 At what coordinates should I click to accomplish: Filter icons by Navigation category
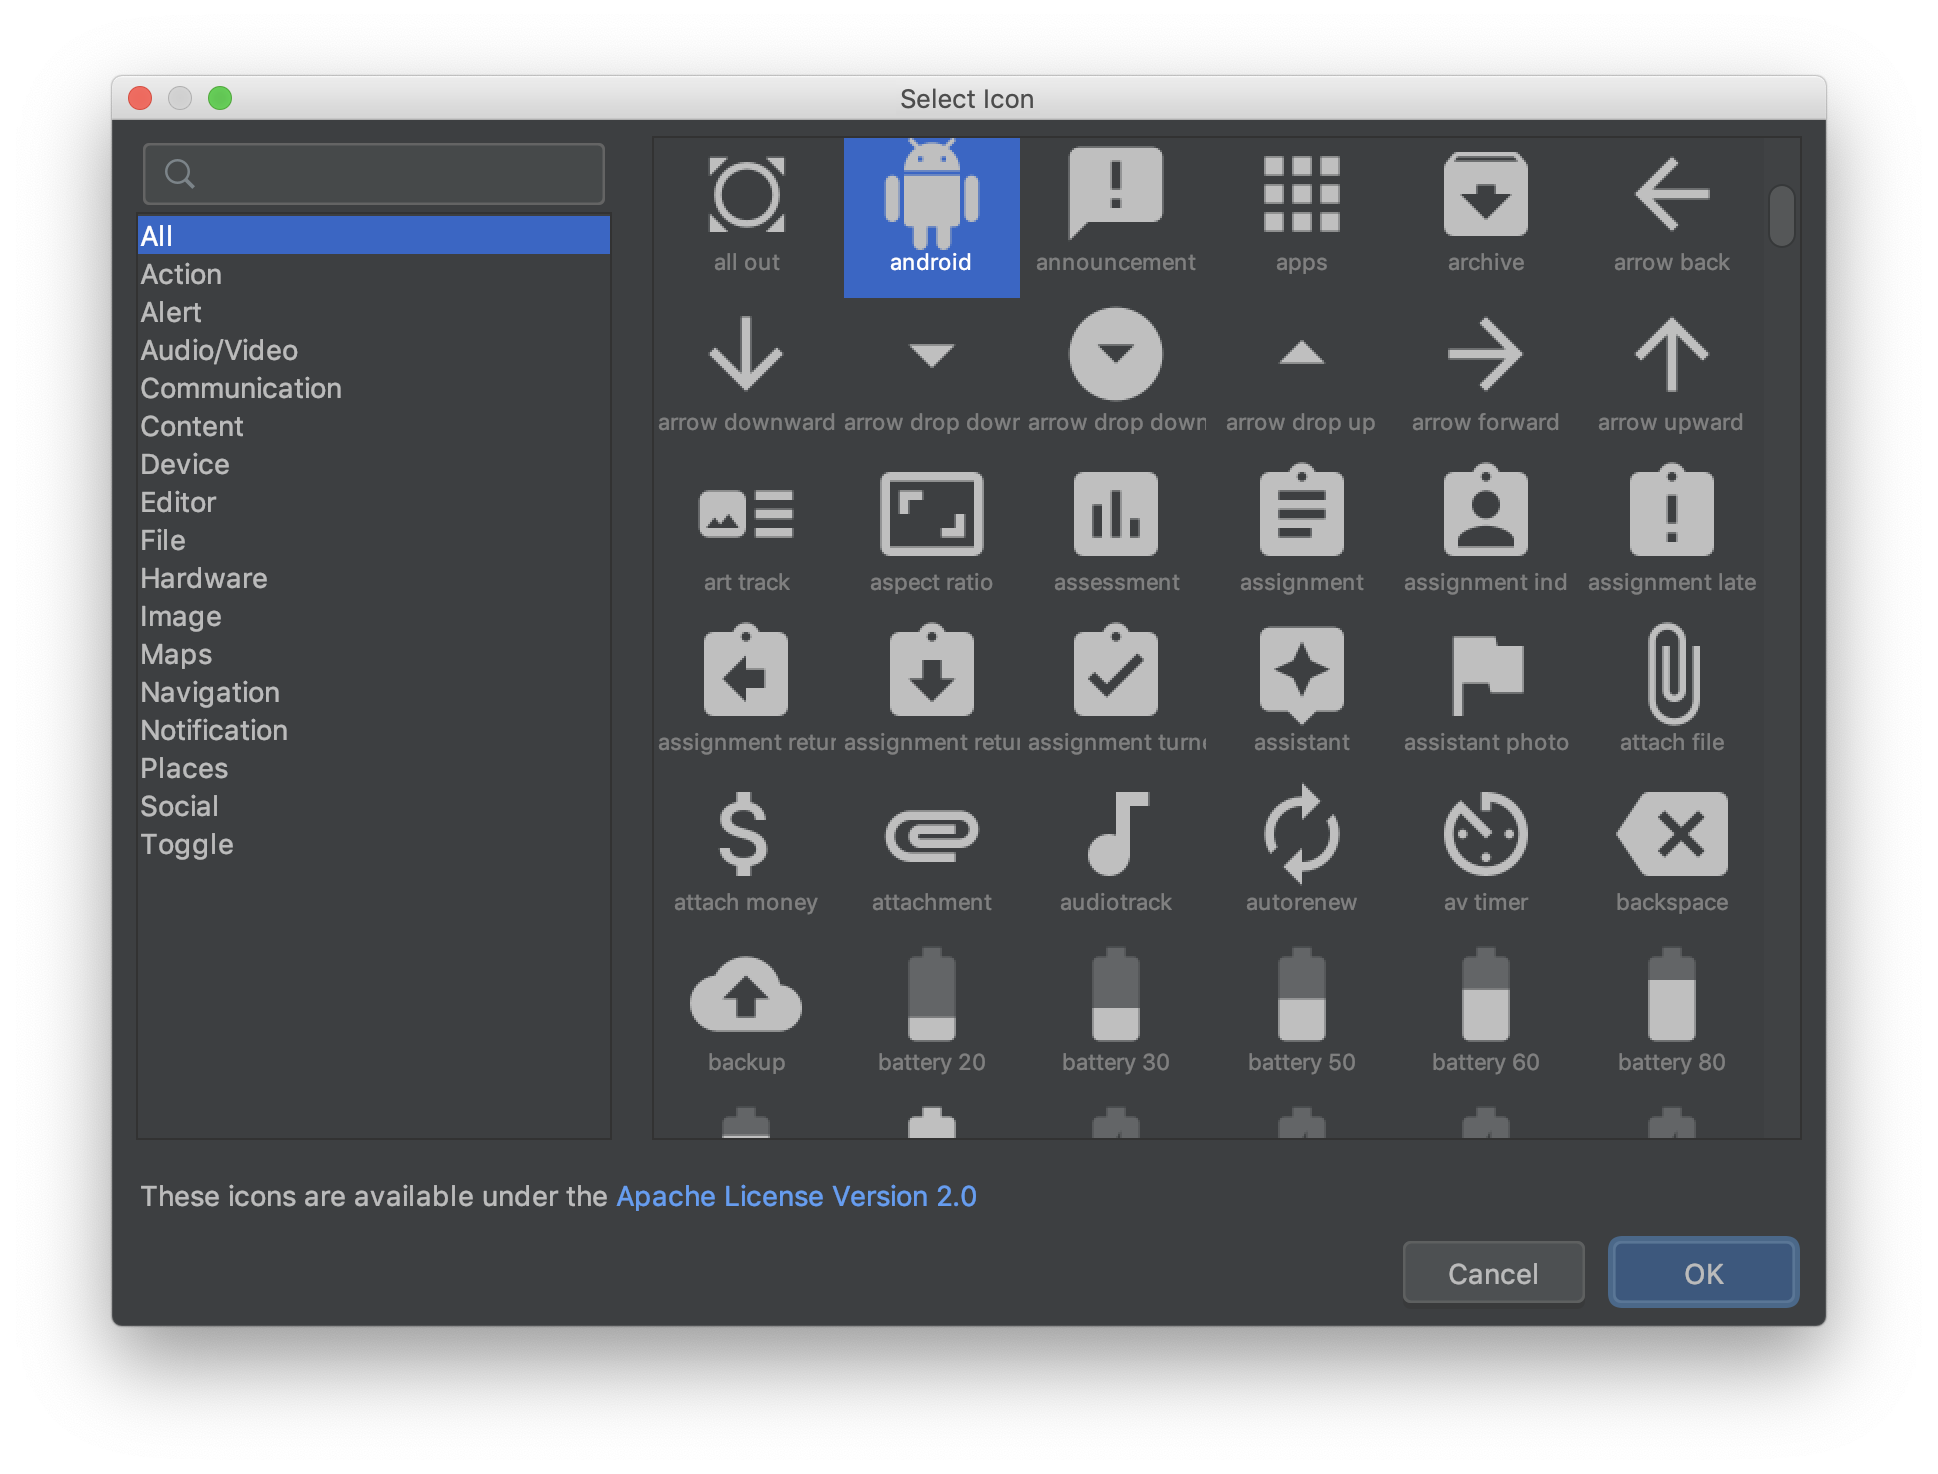pyautogui.click(x=210, y=692)
